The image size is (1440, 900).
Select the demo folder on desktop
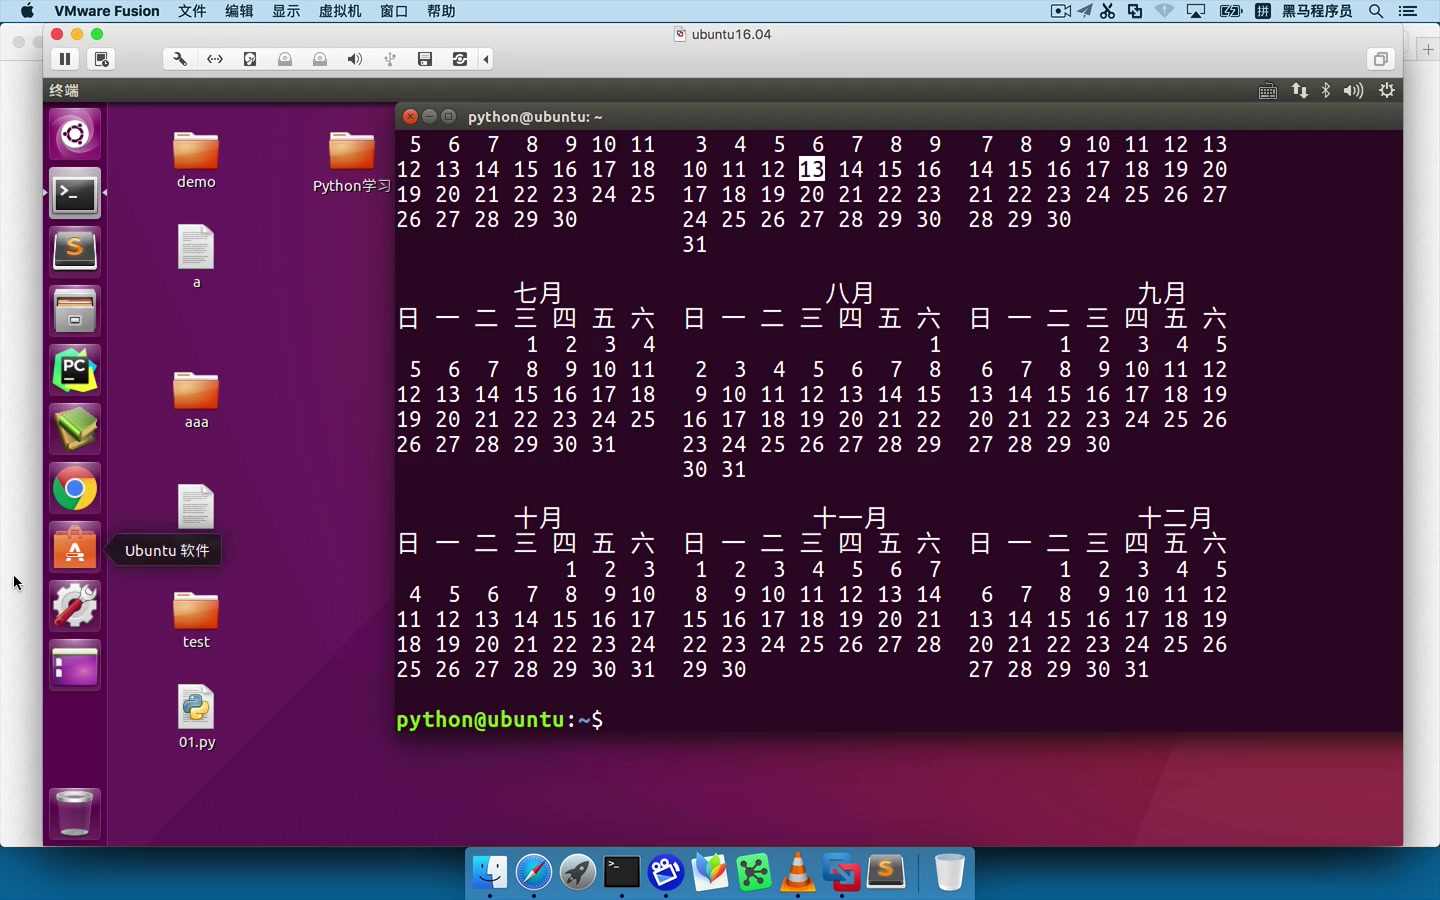pyautogui.click(x=196, y=160)
